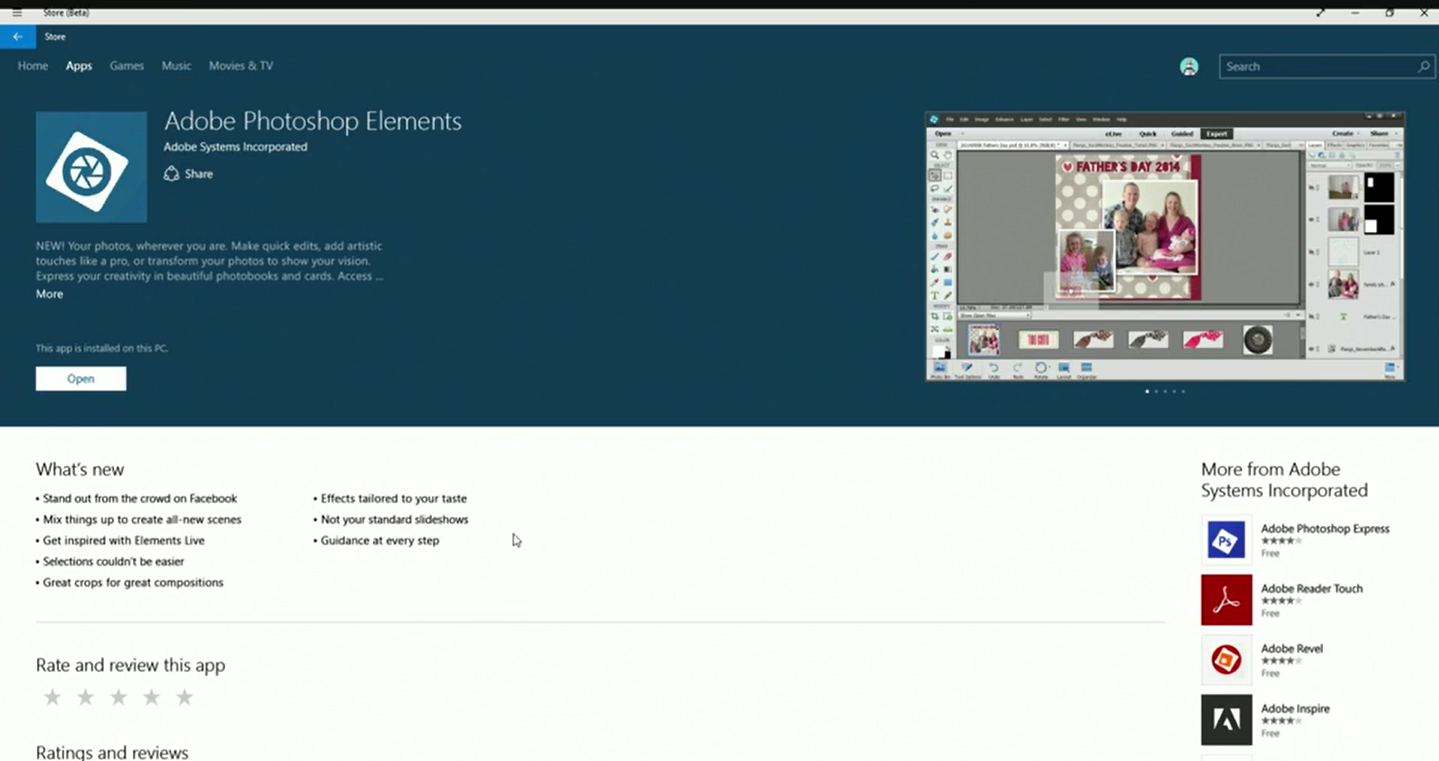Go to the Home tab
This screenshot has width=1439, height=761.
point(33,66)
